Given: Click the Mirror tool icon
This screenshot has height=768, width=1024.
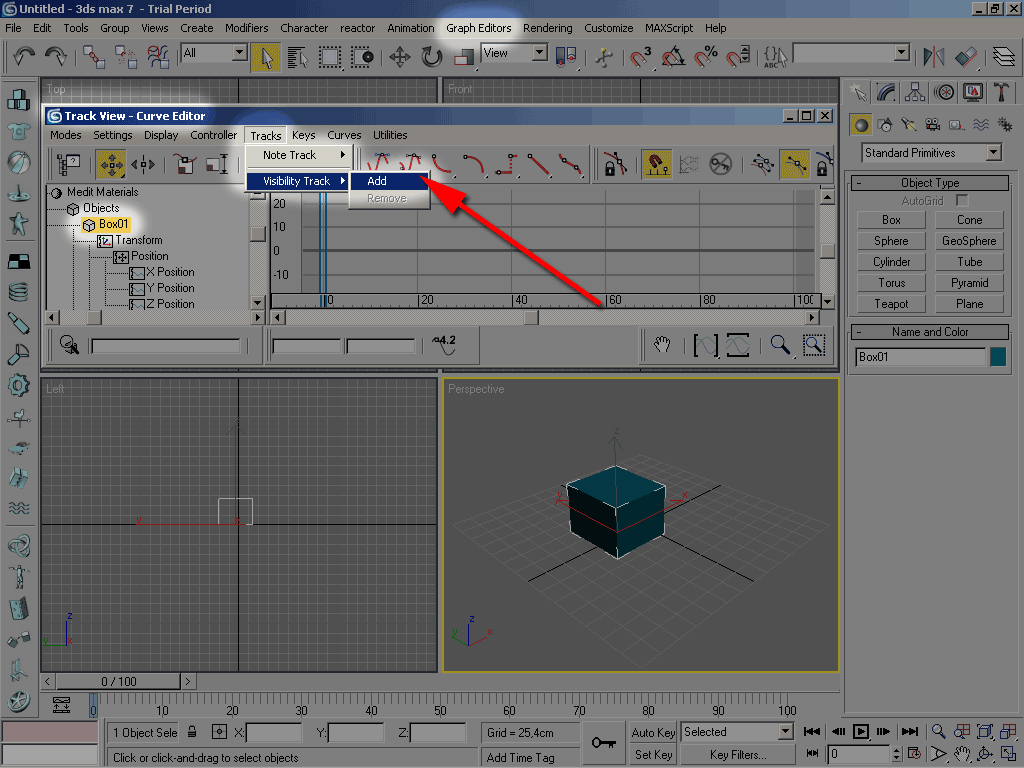Looking at the screenshot, I should click(934, 57).
